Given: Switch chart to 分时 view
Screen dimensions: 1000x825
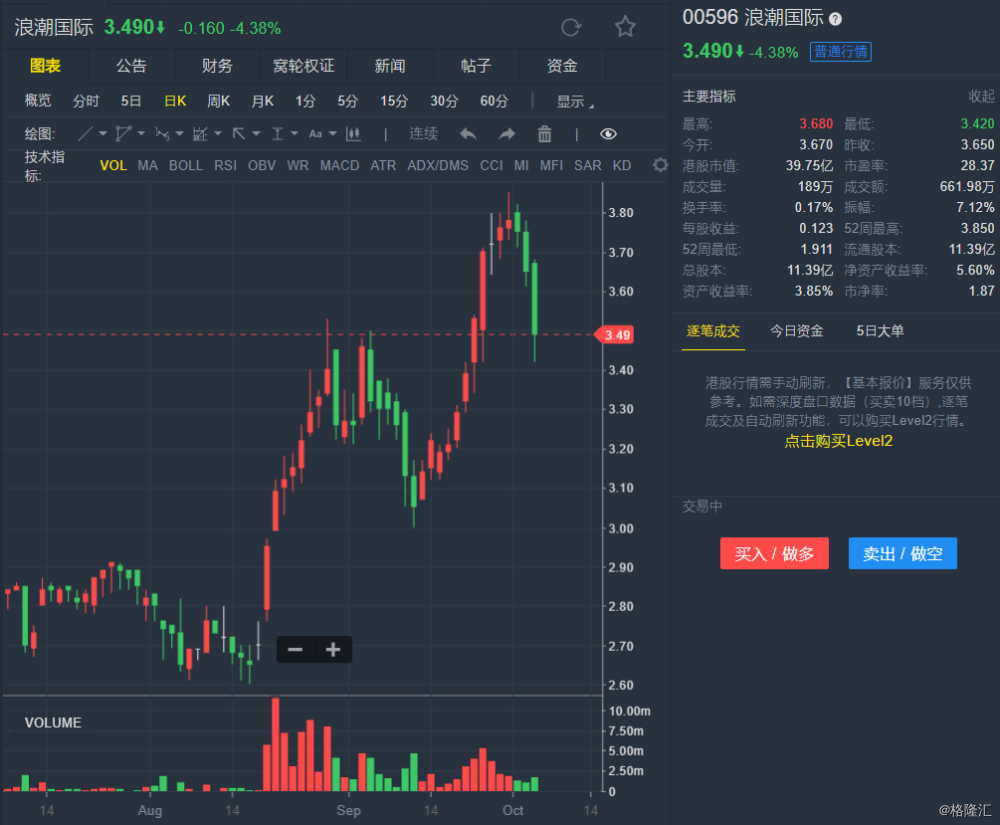Looking at the screenshot, I should pyautogui.click(x=86, y=101).
